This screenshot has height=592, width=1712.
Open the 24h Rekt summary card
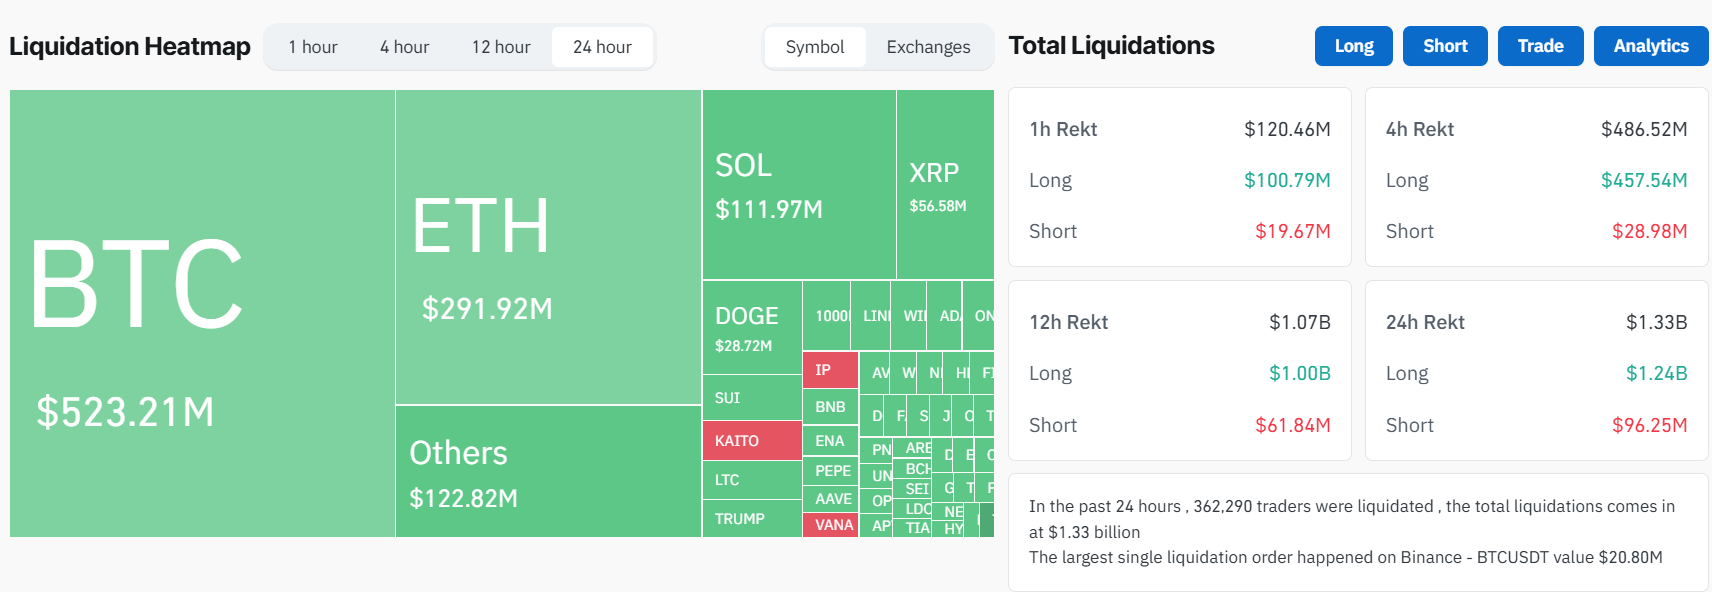(1536, 371)
